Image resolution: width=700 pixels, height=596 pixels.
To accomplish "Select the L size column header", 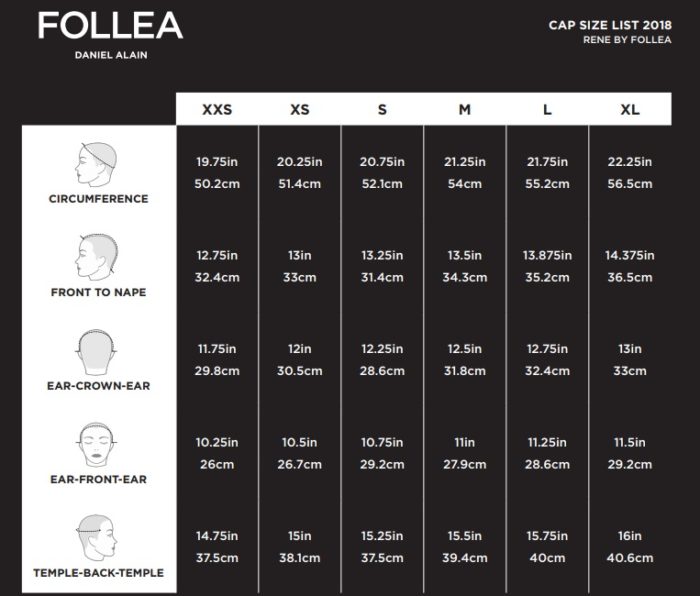I will coord(547,109).
